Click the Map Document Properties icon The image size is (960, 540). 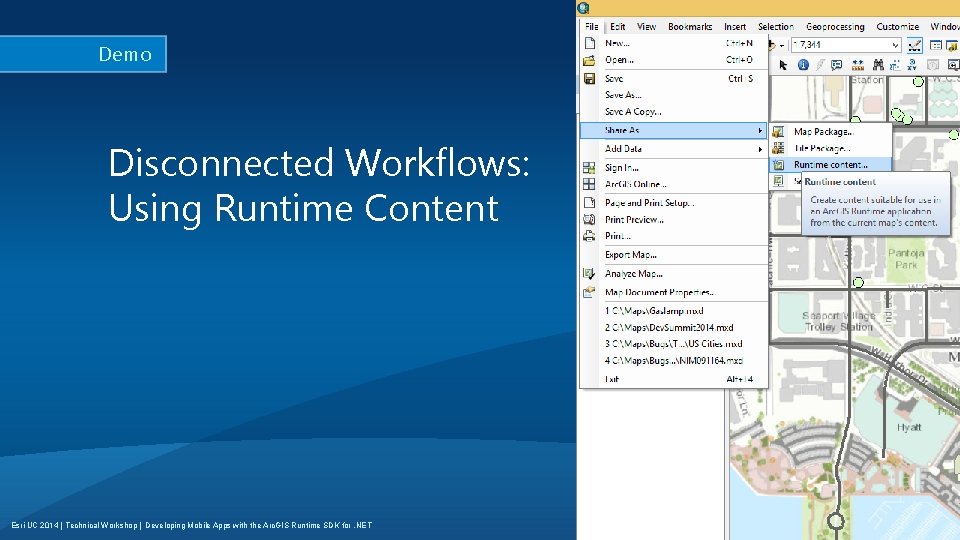tap(589, 292)
